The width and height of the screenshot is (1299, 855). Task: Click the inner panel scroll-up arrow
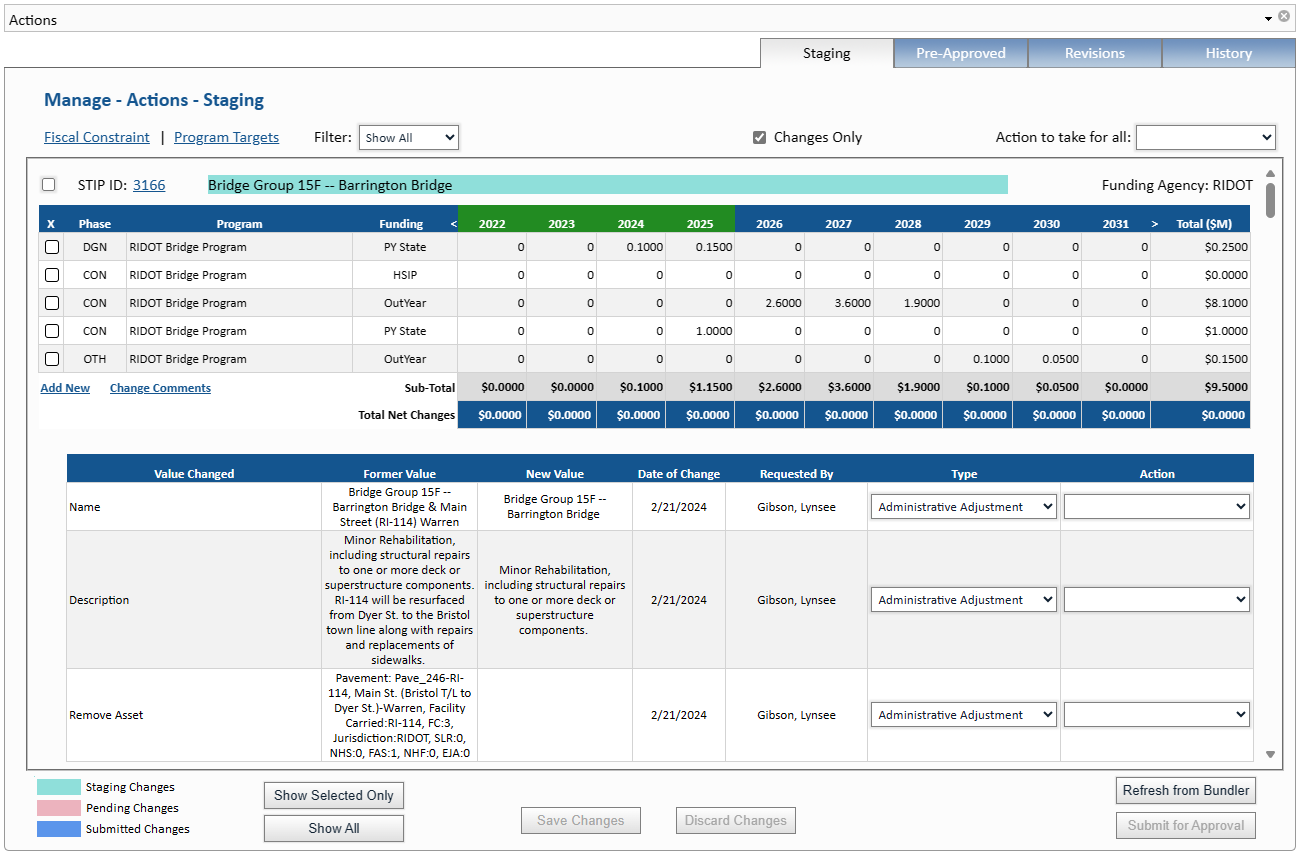click(x=1270, y=173)
